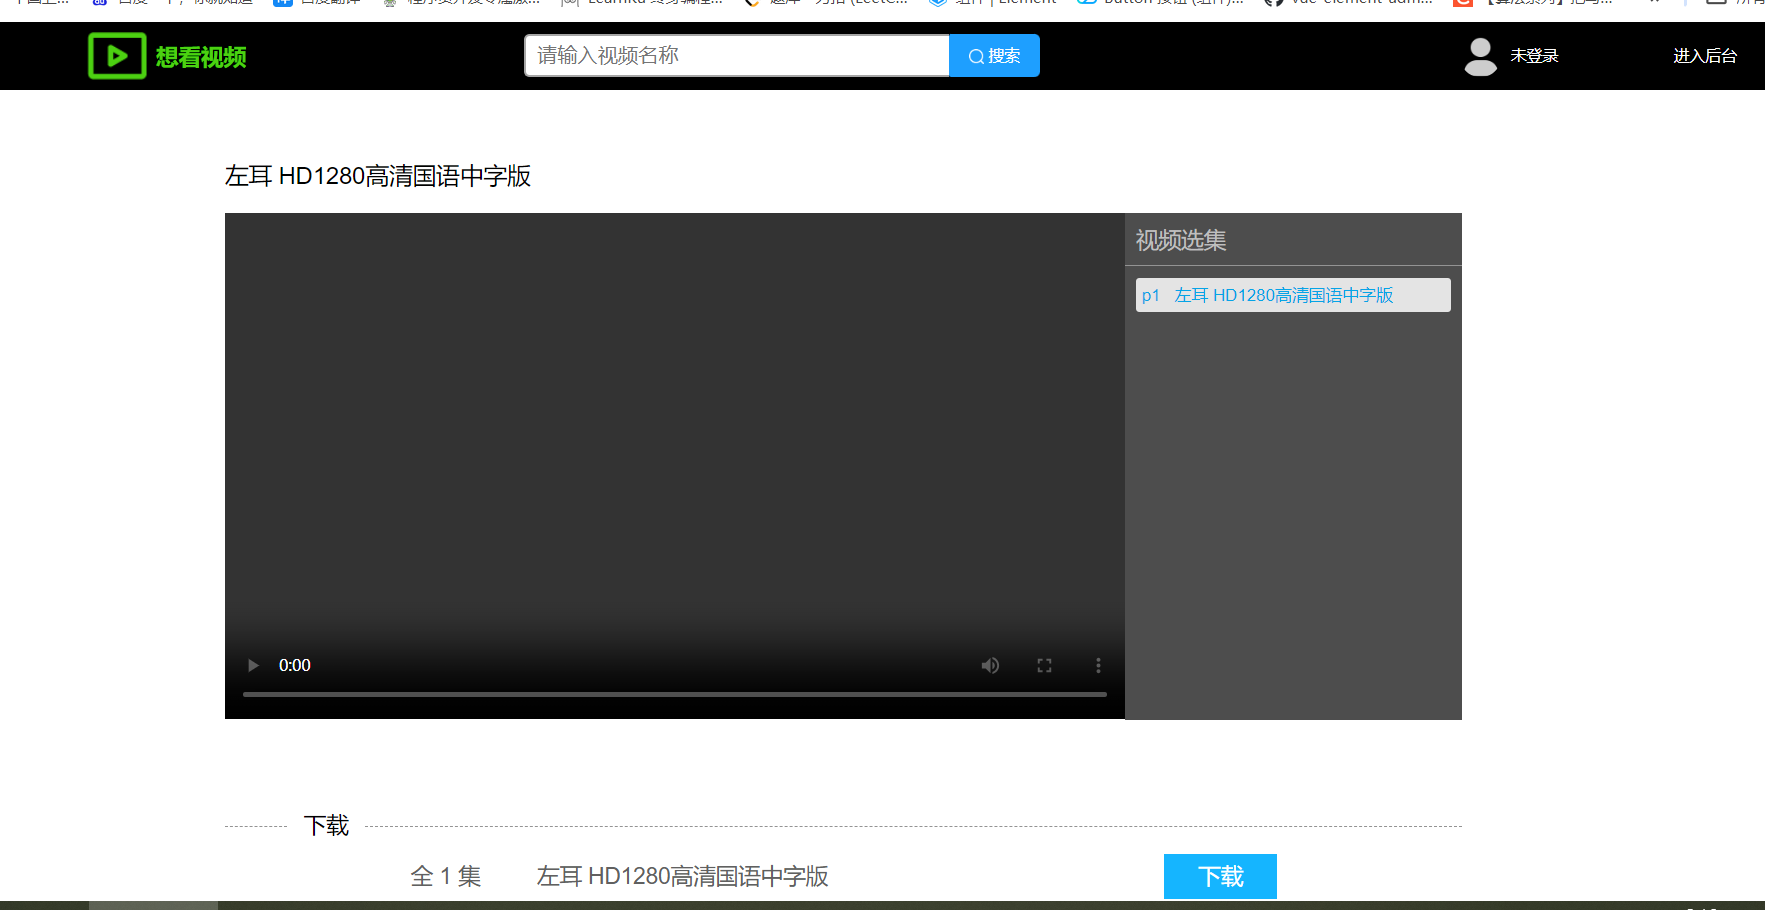Click the video title 左耳 HD1280高清国语中字版
Image resolution: width=1765 pixels, height=910 pixels.
(378, 176)
